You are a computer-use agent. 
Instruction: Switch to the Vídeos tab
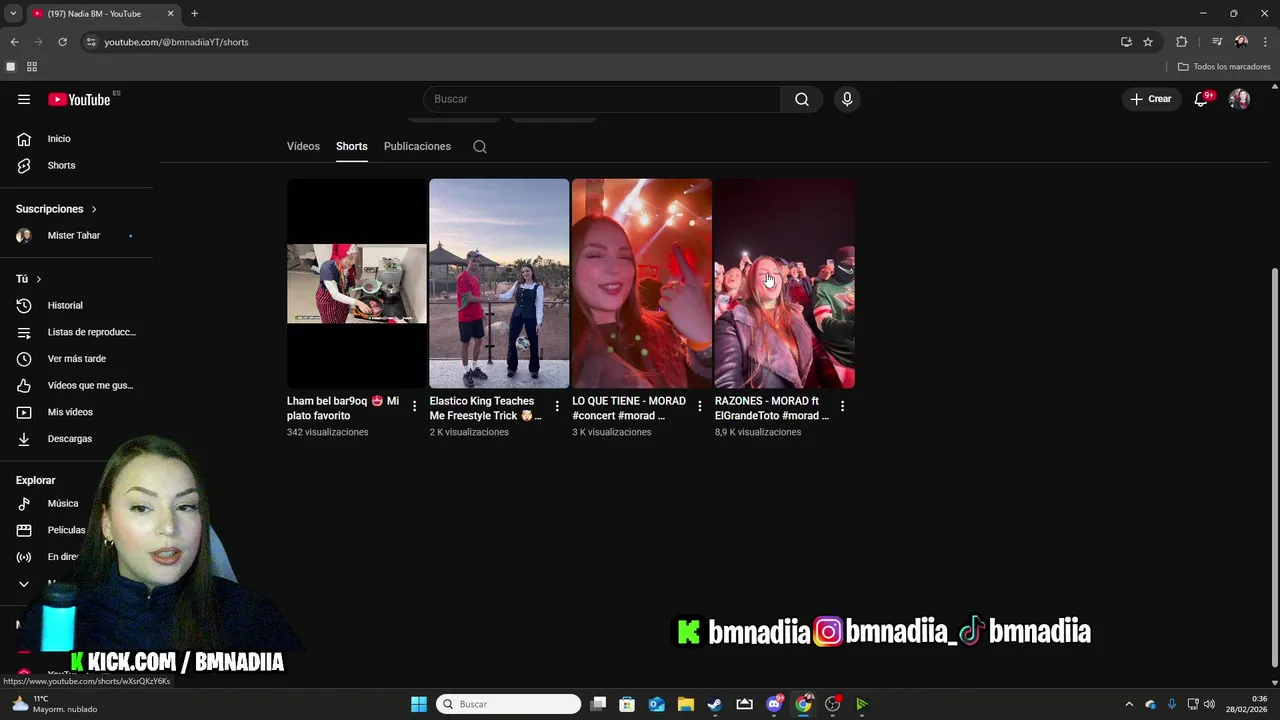coord(303,146)
